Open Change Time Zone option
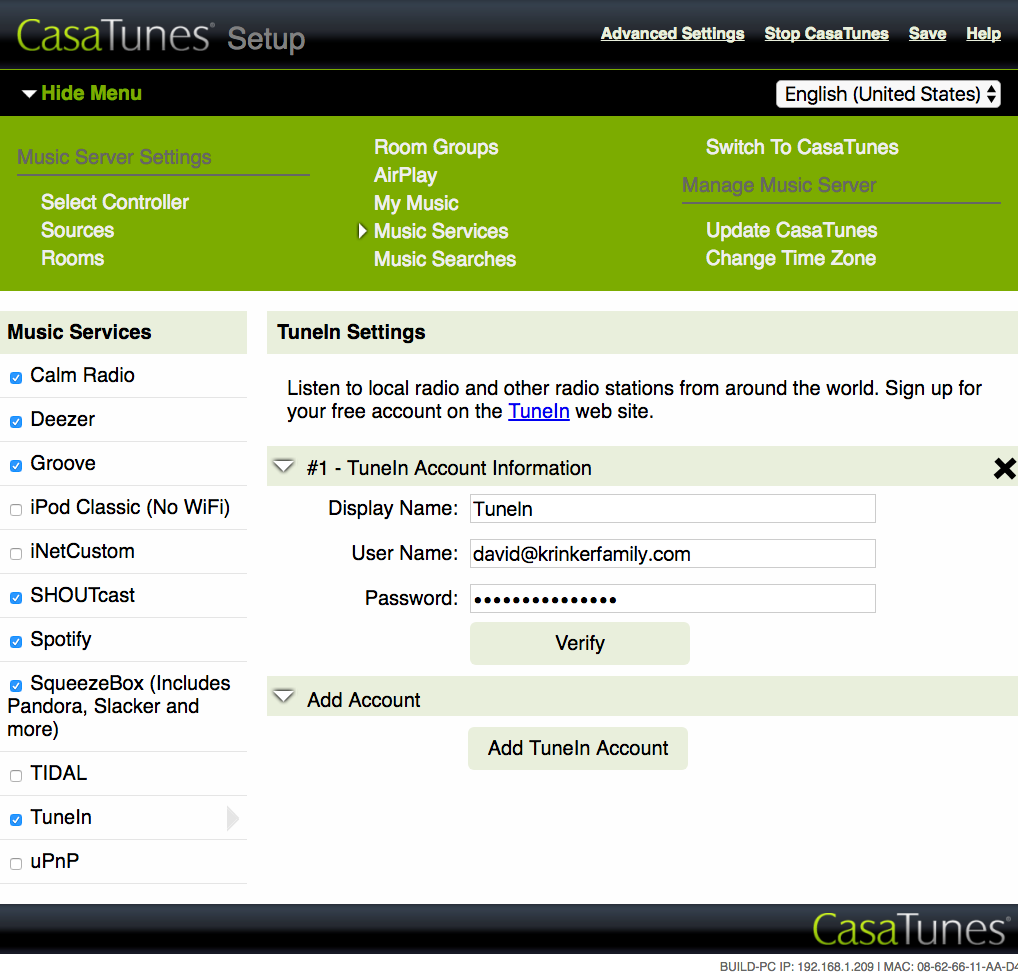1018x976 pixels. 791,258
